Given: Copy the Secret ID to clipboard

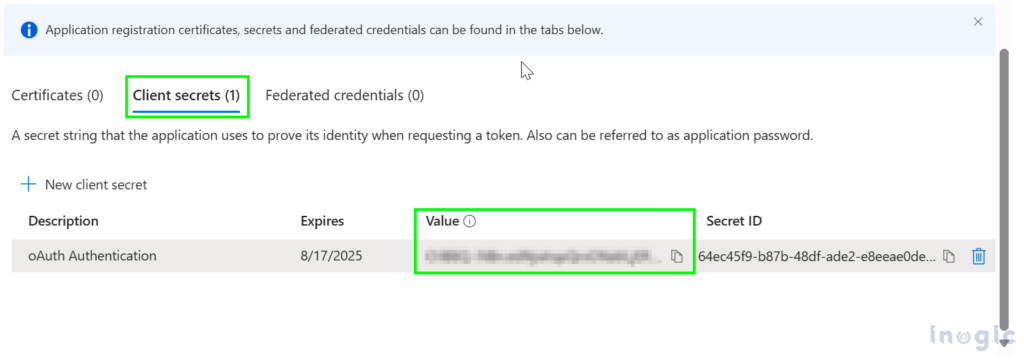Looking at the screenshot, I should [x=949, y=257].
